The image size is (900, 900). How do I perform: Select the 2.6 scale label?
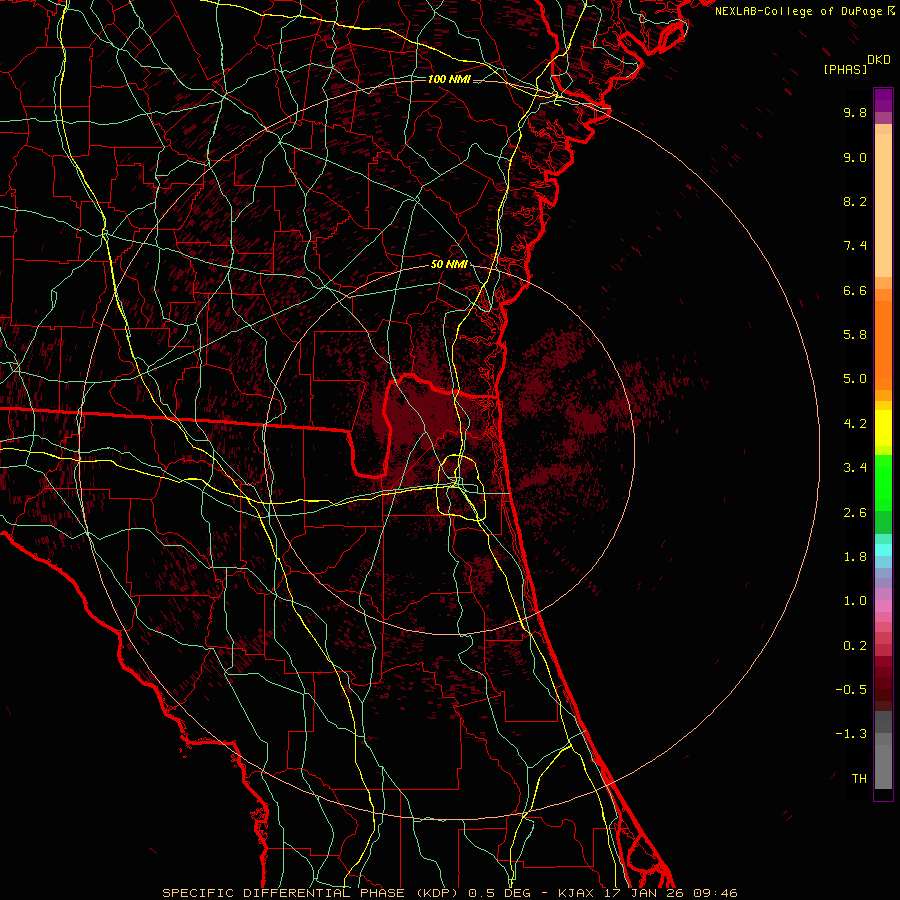(x=855, y=513)
